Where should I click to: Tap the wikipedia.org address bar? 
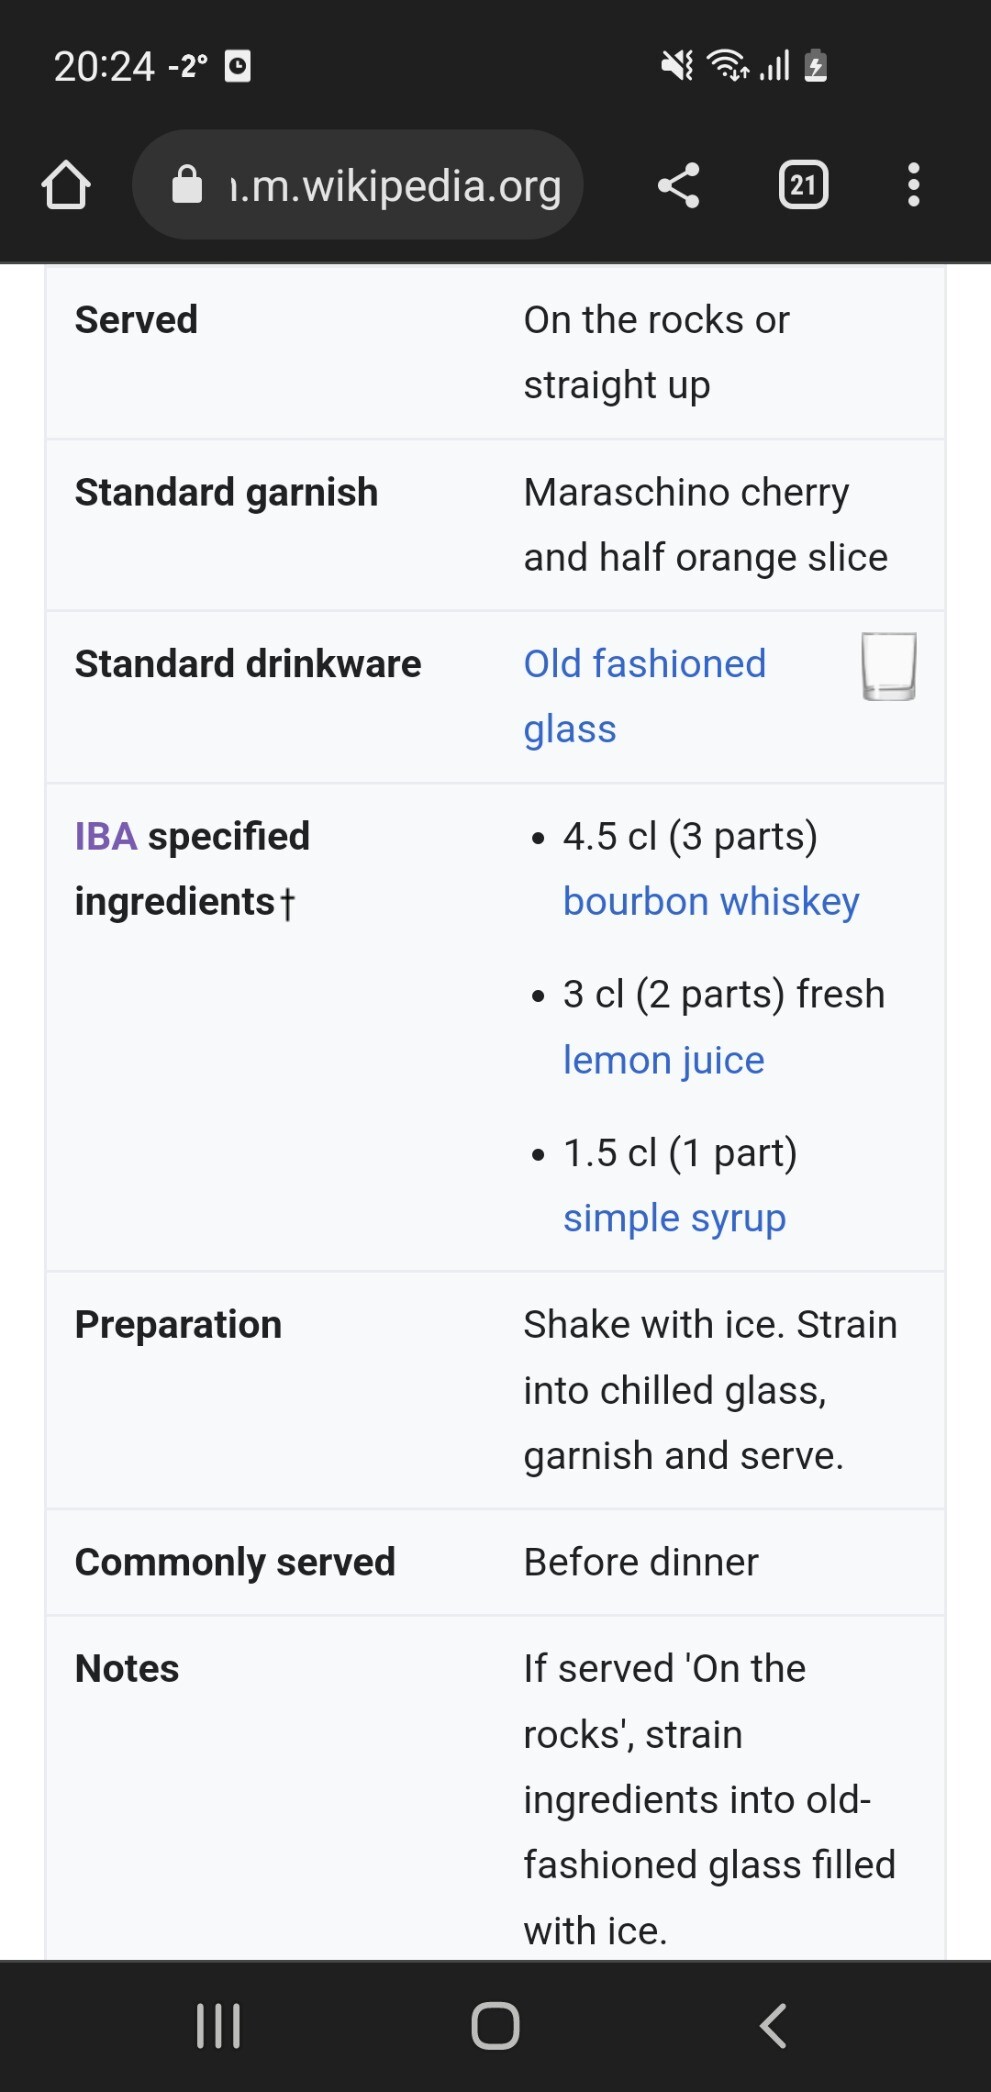[x=395, y=185]
